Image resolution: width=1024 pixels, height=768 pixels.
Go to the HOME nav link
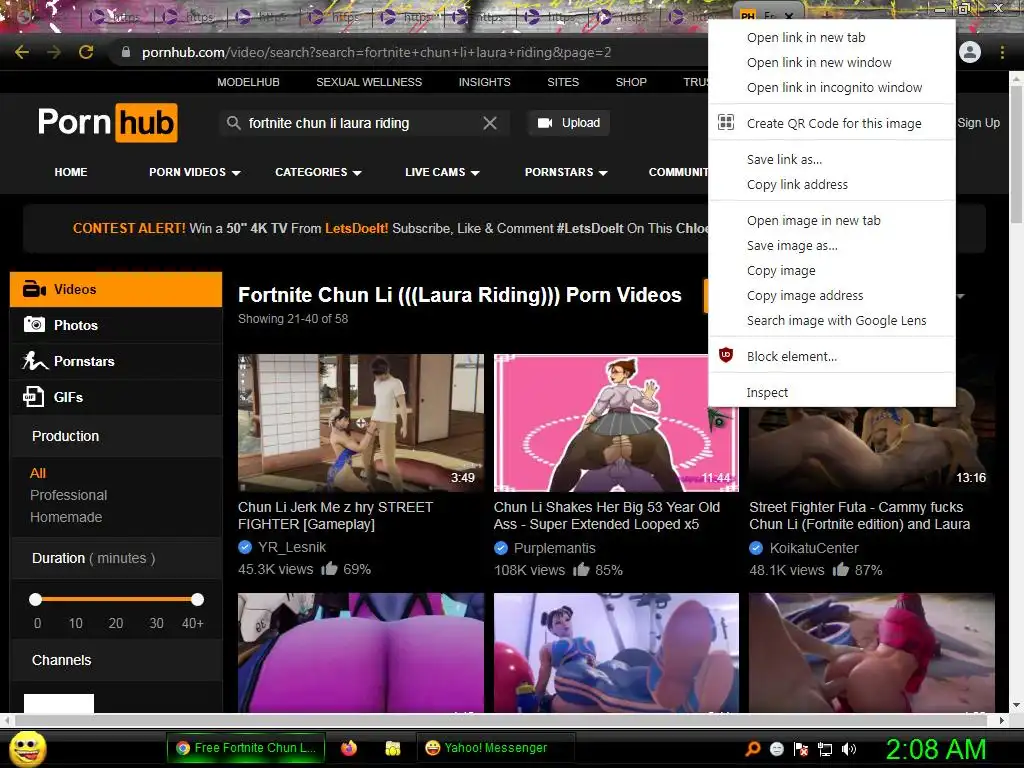tap(71, 172)
